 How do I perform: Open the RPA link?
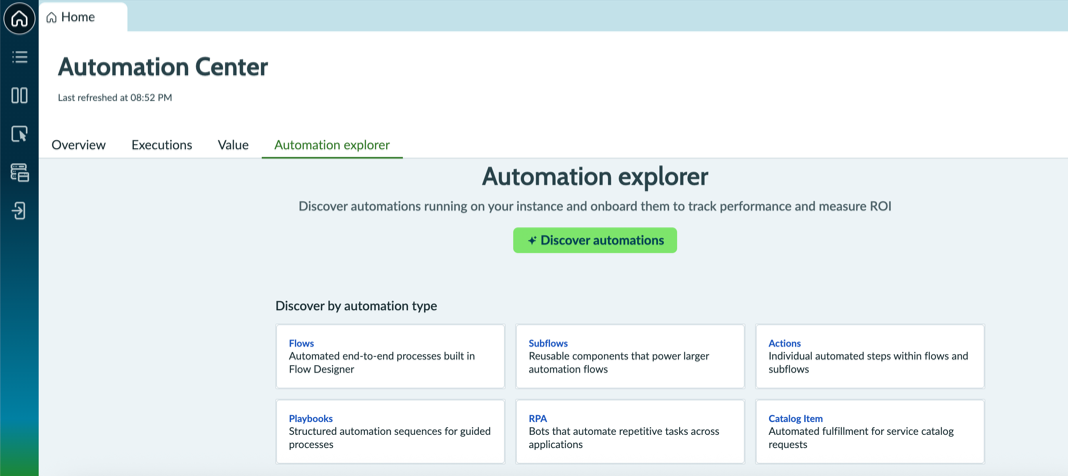tap(538, 419)
